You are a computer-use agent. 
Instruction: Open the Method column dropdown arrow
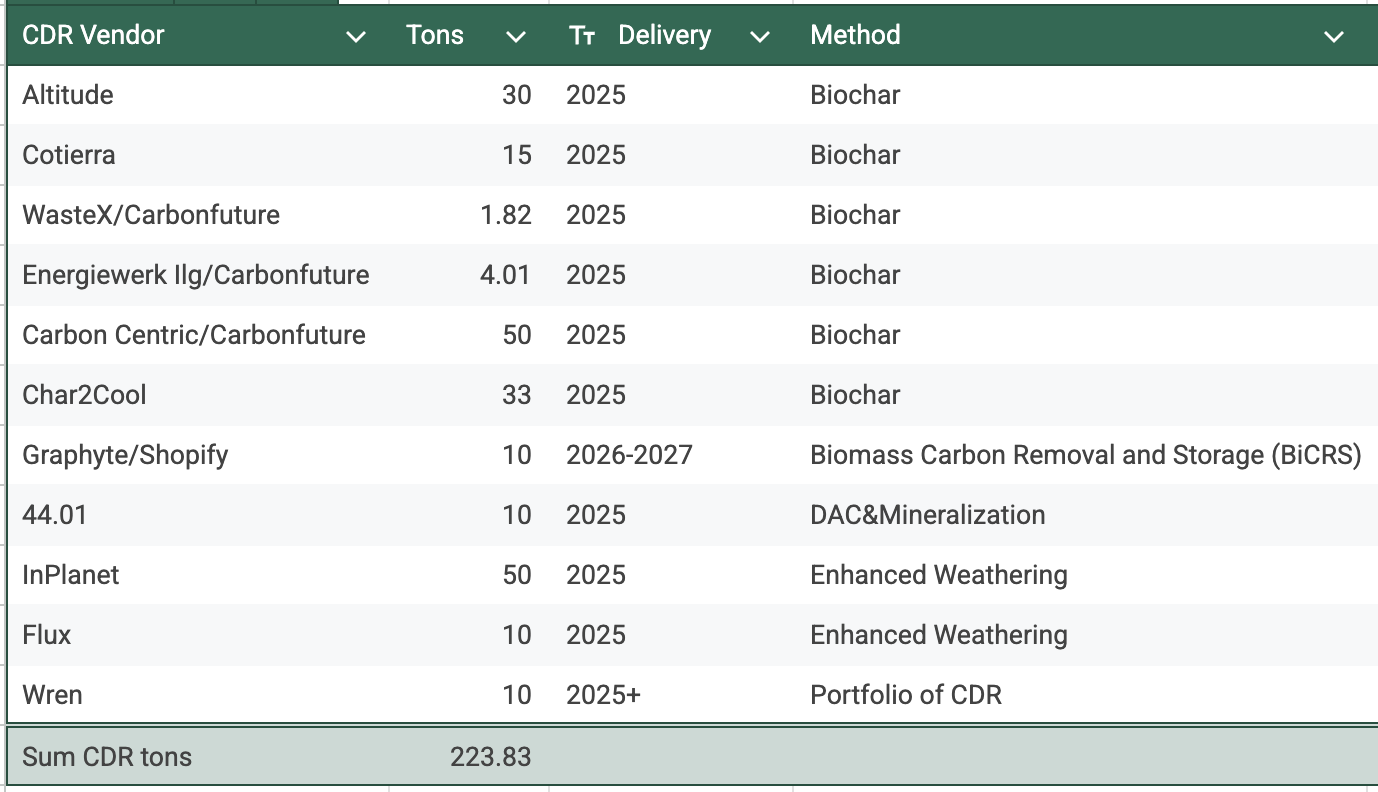coord(1333,37)
